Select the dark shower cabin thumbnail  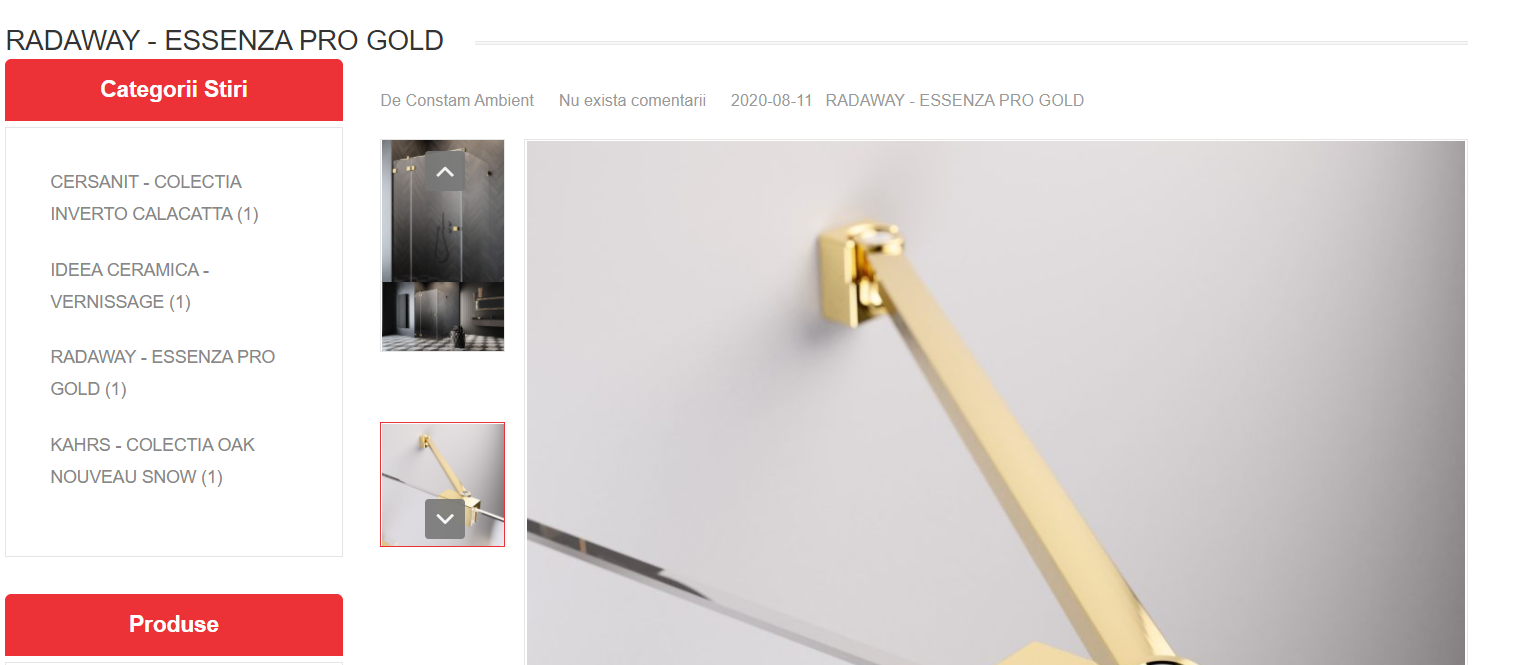[443, 211]
